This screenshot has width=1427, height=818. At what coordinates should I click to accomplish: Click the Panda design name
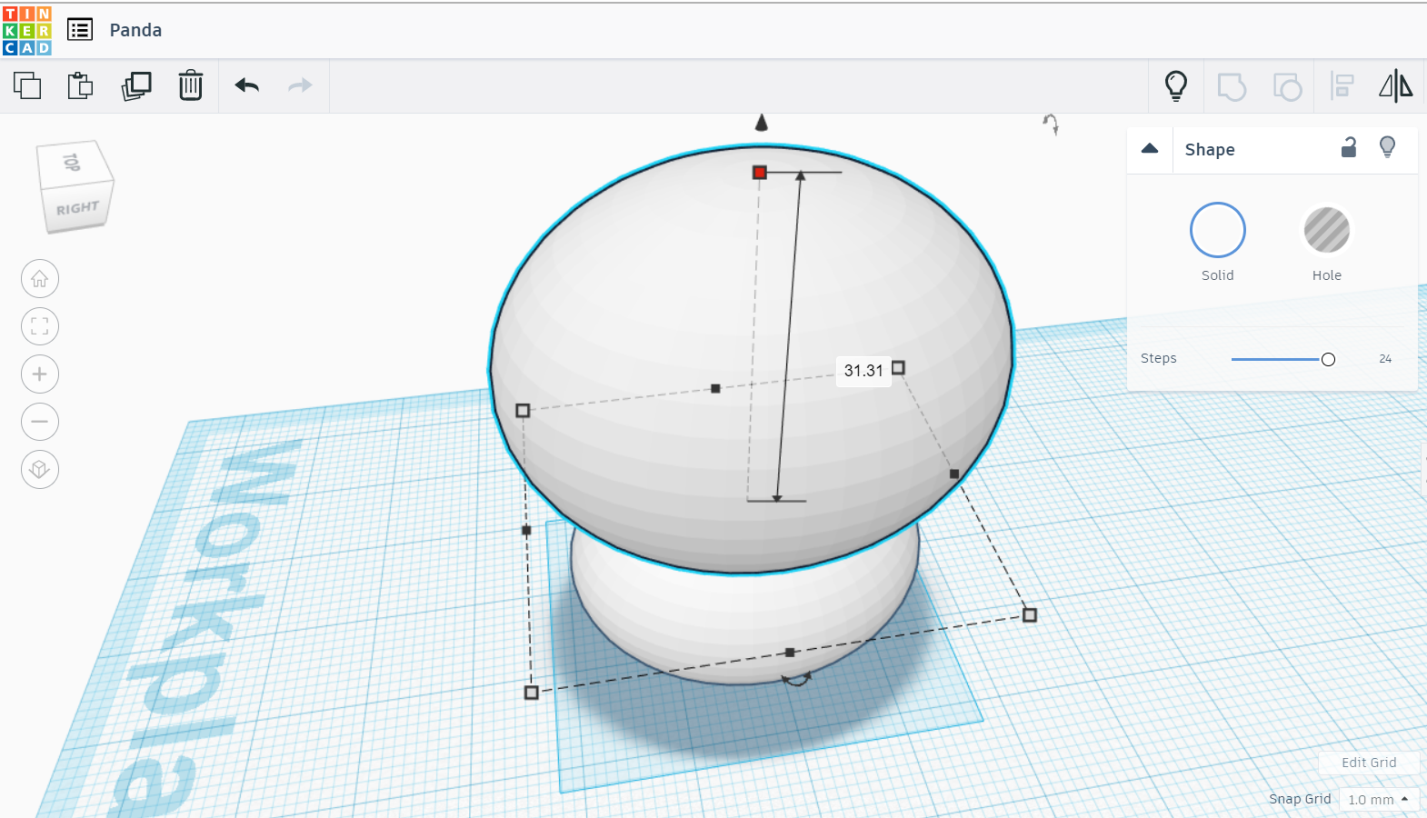point(136,30)
